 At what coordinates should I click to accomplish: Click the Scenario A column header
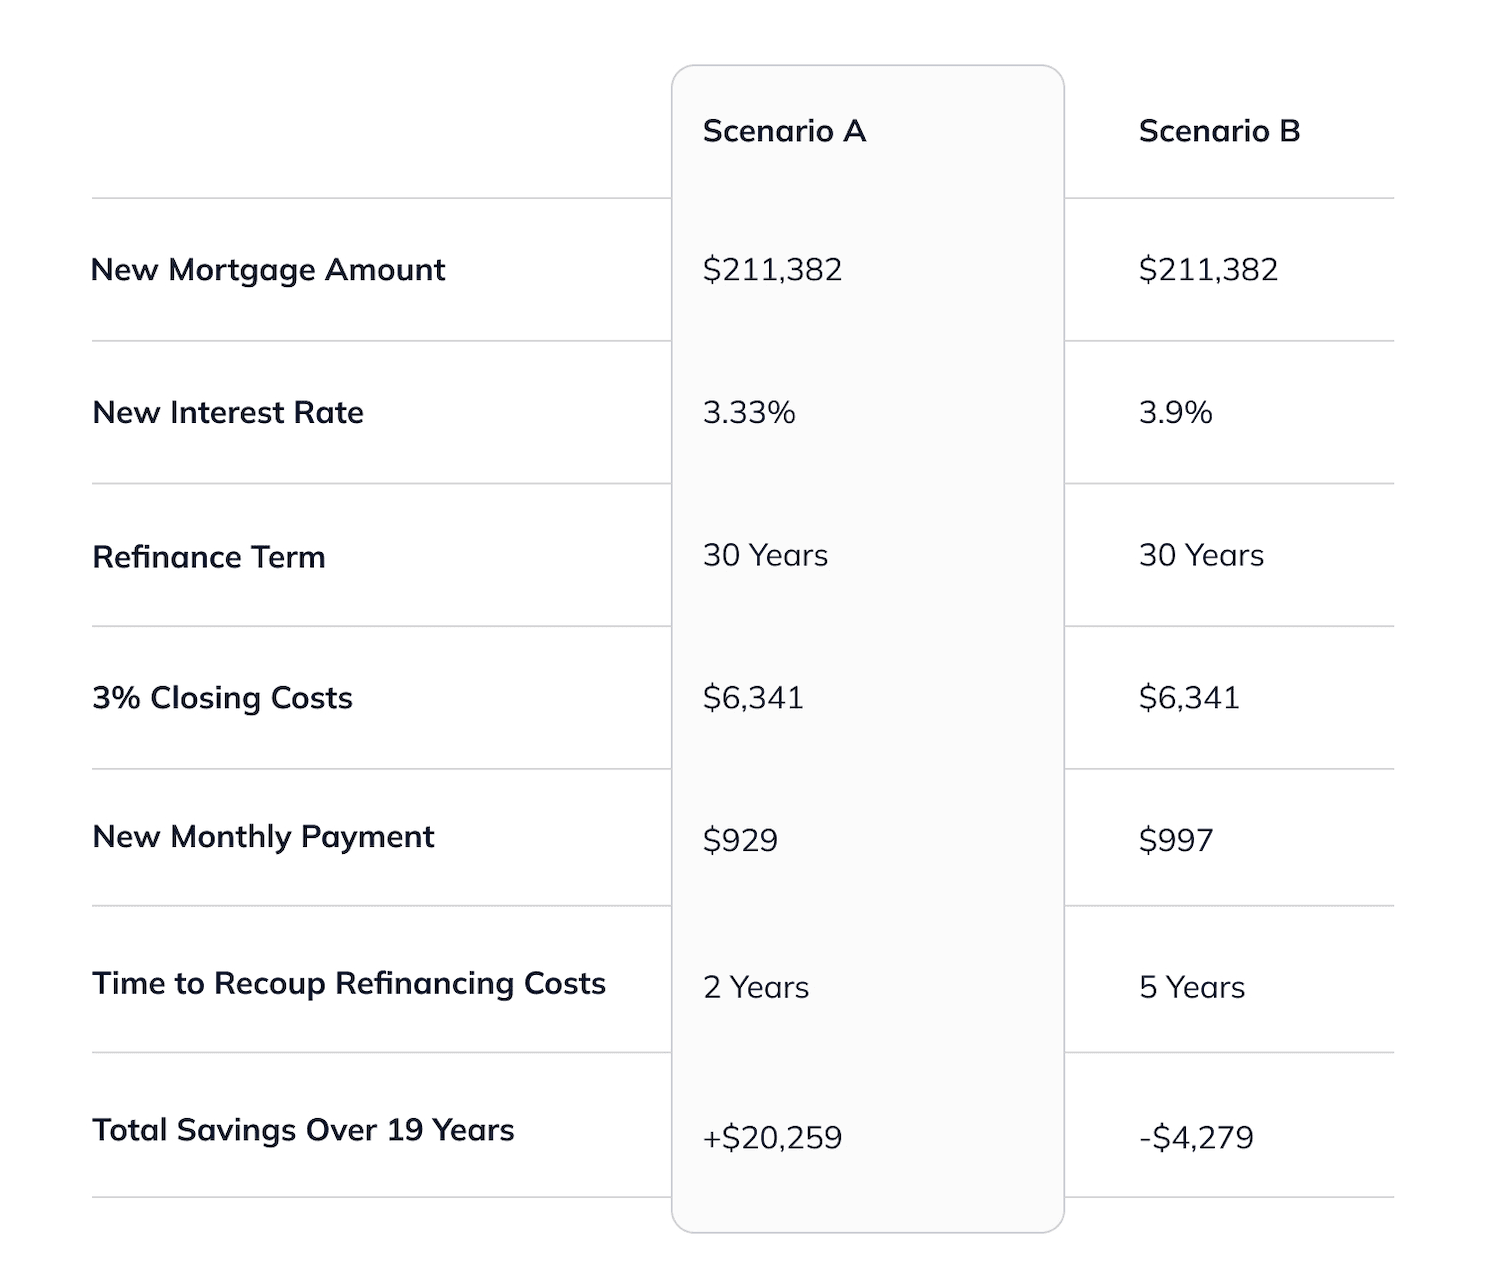tap(784, 131)
